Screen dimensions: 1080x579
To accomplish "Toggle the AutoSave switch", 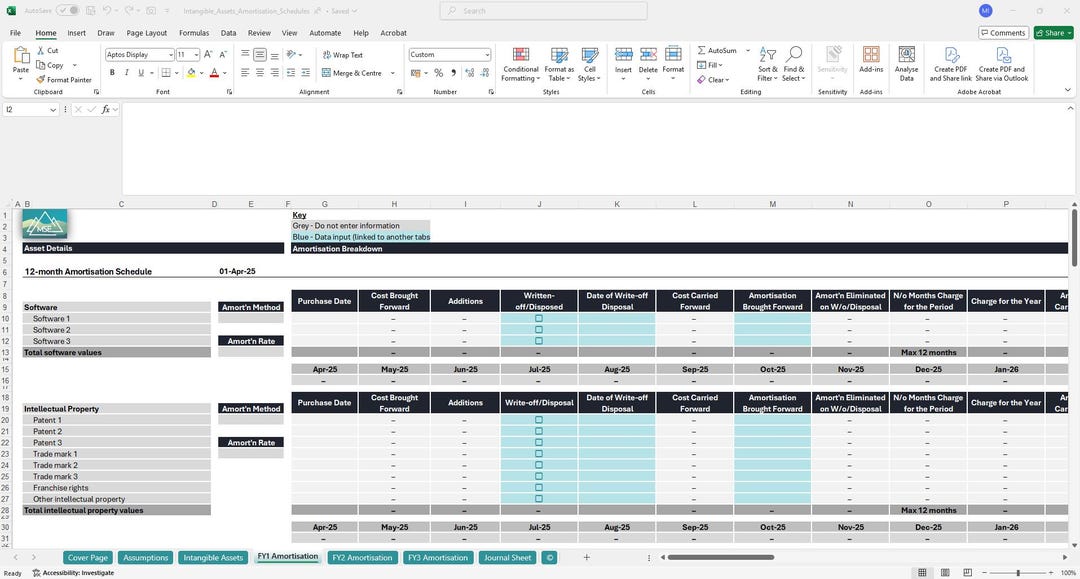I will [x=68, y=10].
